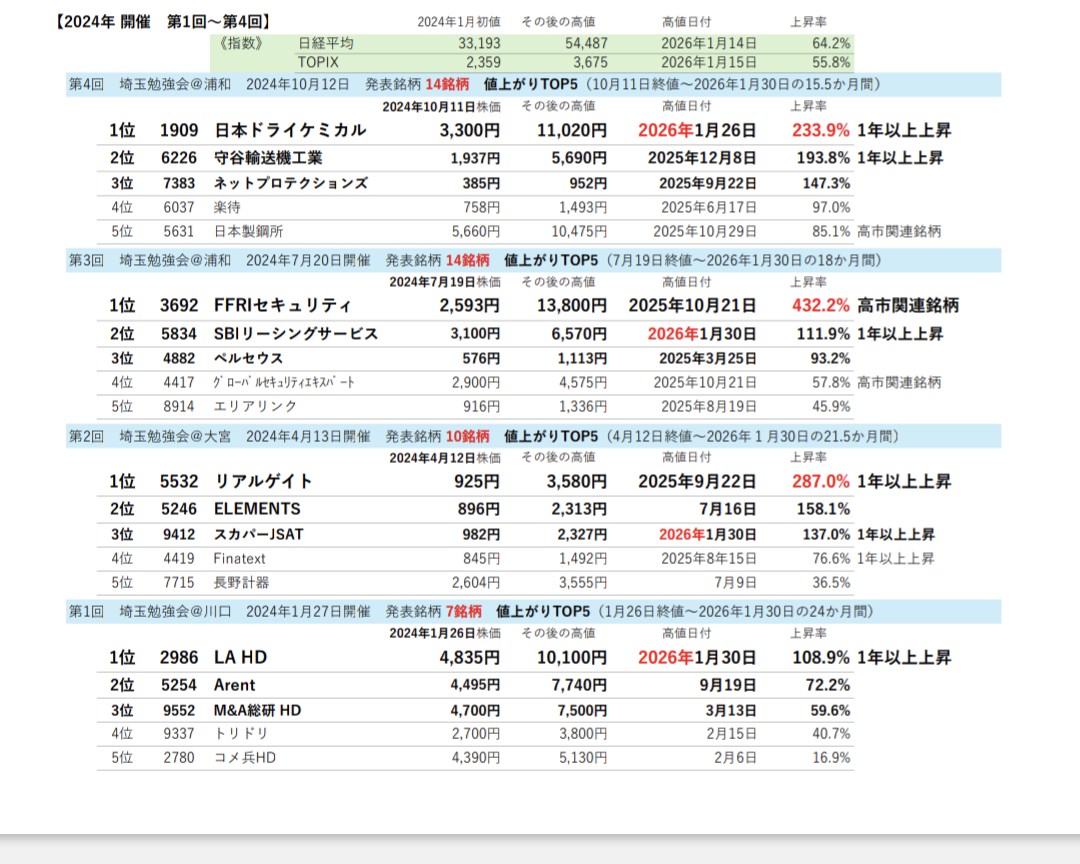The image size is (1080, 864).
Task: Select the high price 13,800円
Action: coord(572,305)
